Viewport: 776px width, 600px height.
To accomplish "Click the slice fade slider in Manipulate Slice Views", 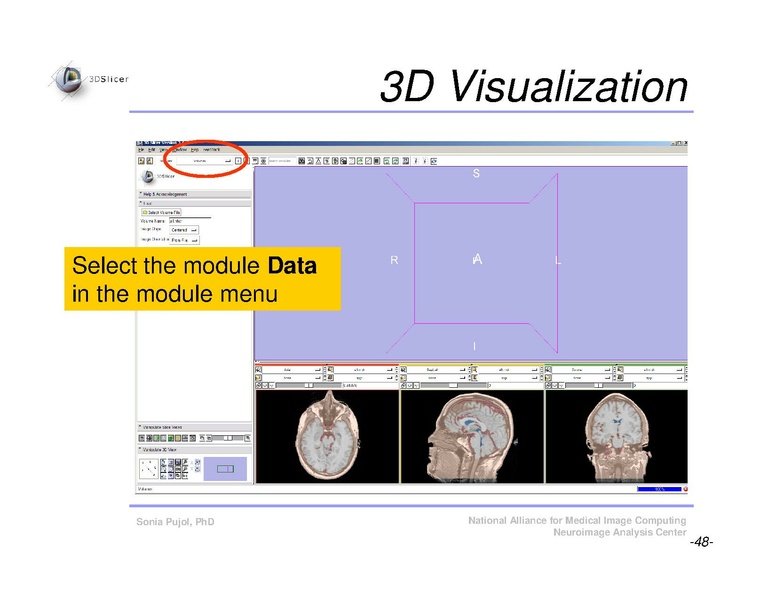I will point(228,438).
